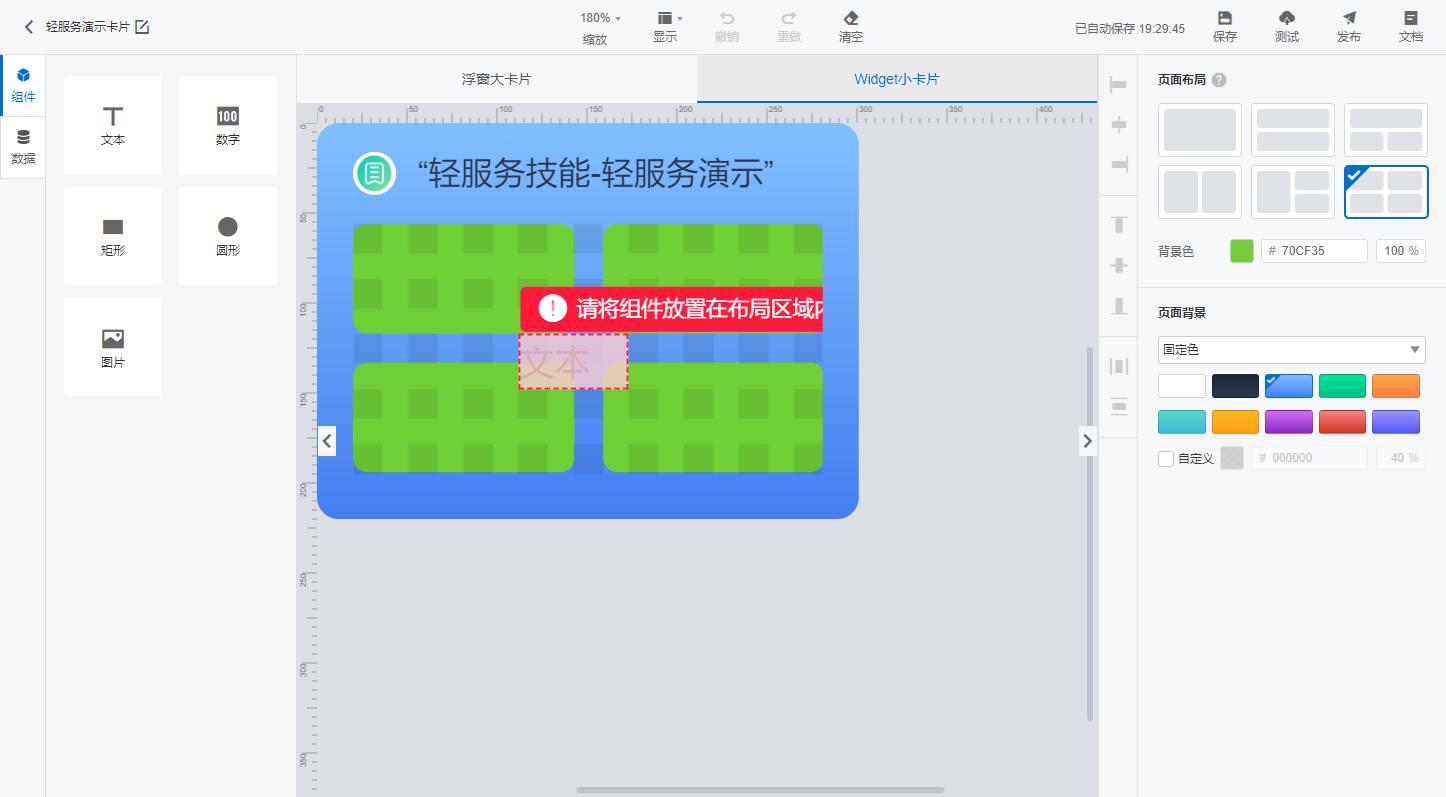Click the canvas horizontal scrollbar
Viewport: 1446px width, 797px height.
(760, 790)
